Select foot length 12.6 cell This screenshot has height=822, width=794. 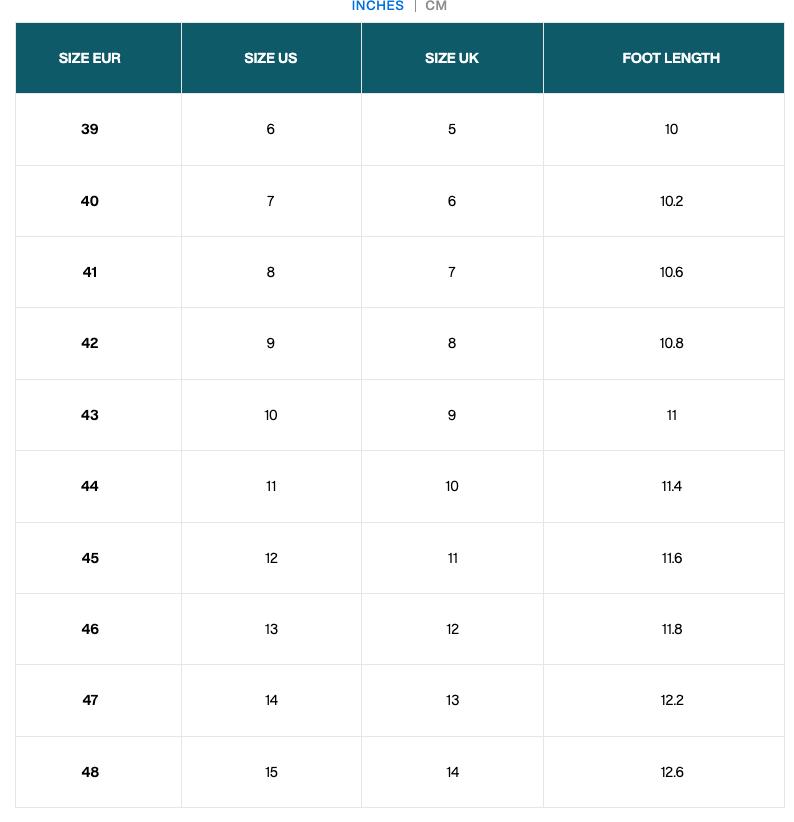[x=671, y=772]
